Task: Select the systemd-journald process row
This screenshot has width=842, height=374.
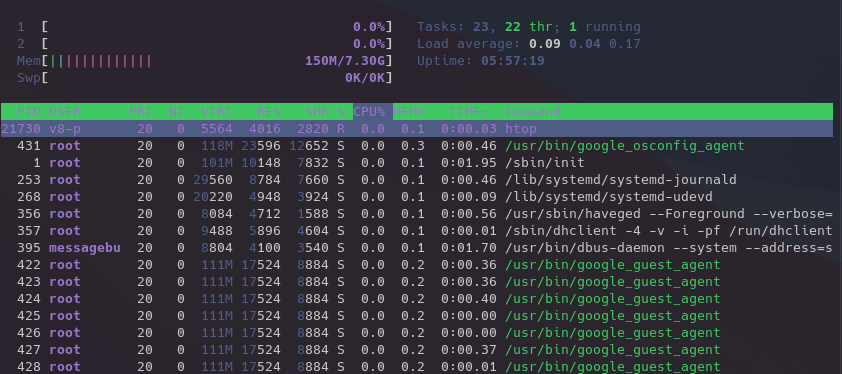Action: (417, 179)
